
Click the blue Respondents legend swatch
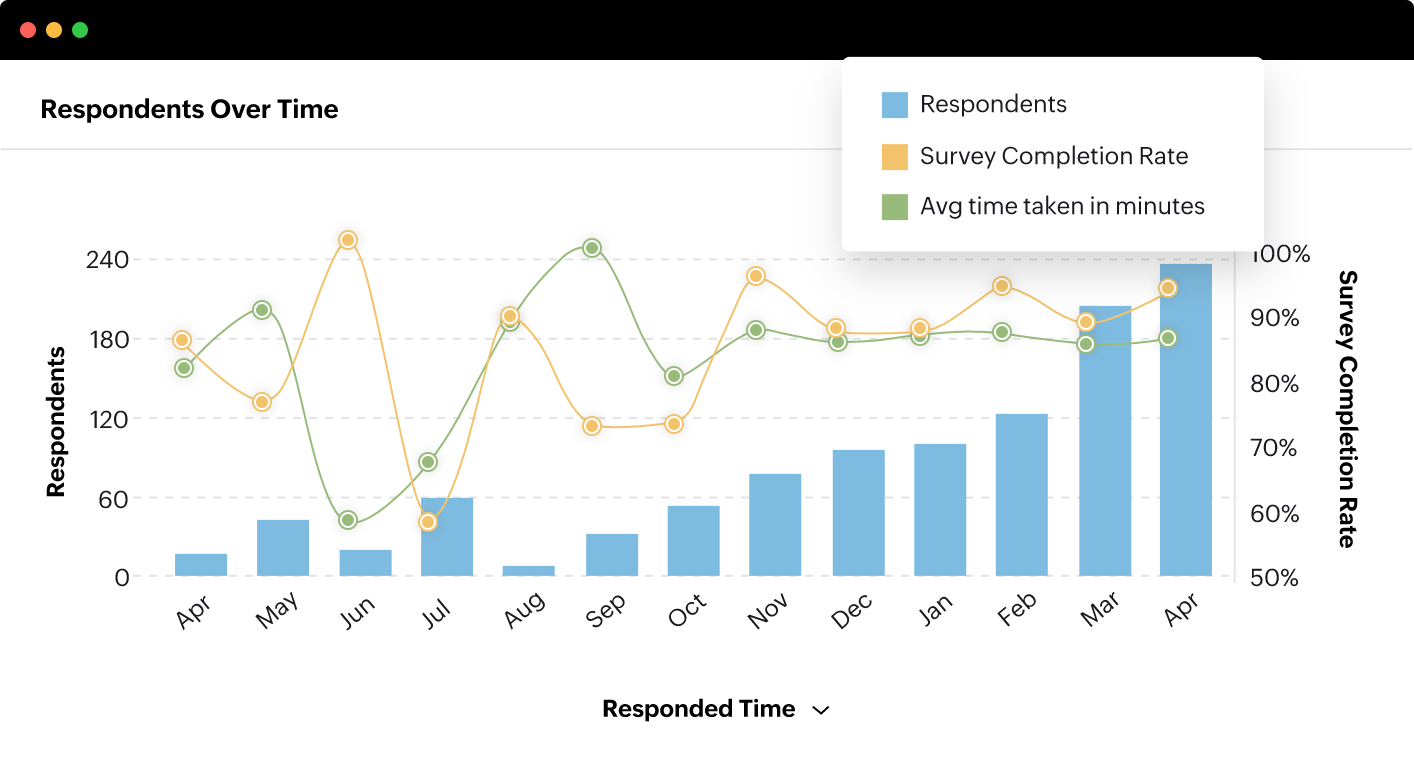tap(894, 105)
